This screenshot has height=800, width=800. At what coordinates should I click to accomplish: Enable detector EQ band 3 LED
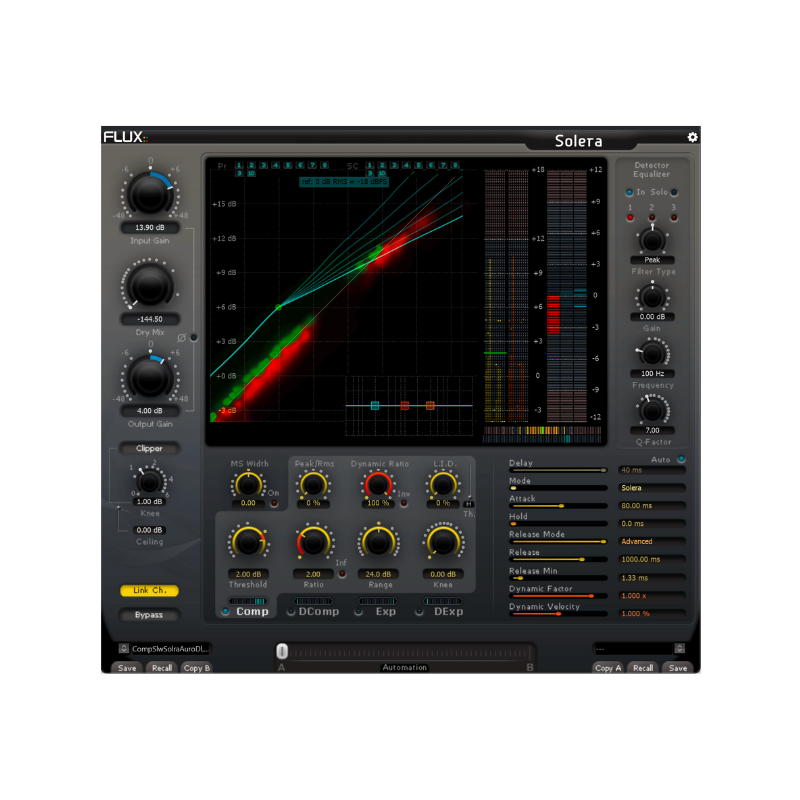pyautogui.click(x=674, y=218)
